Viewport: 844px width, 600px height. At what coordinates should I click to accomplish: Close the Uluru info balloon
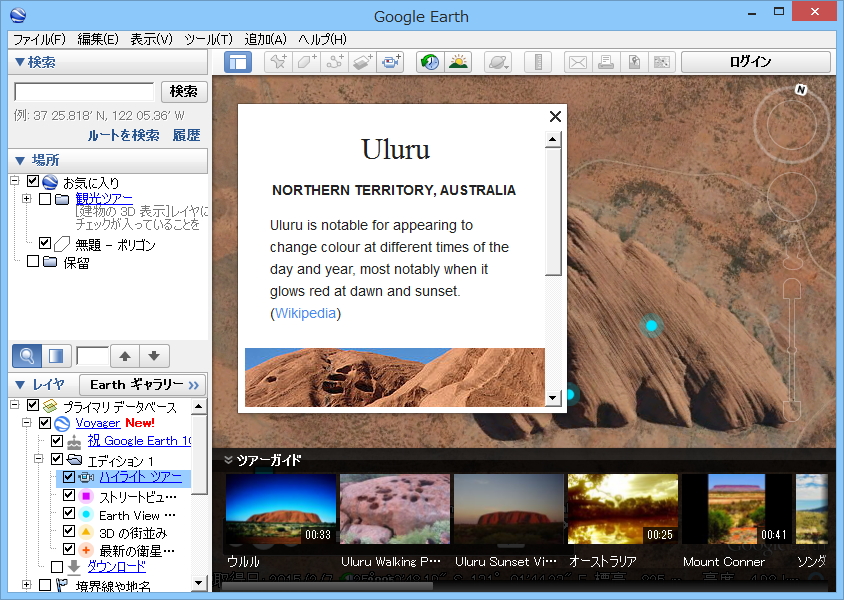(x=555, y=116)
